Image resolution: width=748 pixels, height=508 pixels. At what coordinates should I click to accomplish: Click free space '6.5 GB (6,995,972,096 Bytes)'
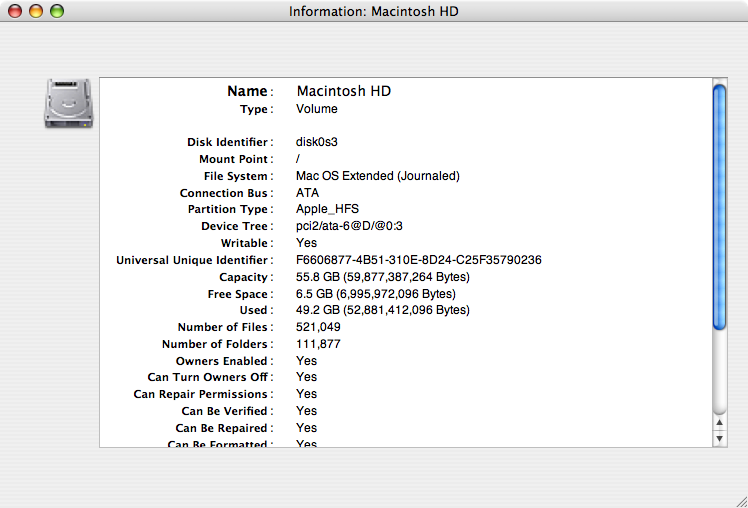click(x=375, y=294)
